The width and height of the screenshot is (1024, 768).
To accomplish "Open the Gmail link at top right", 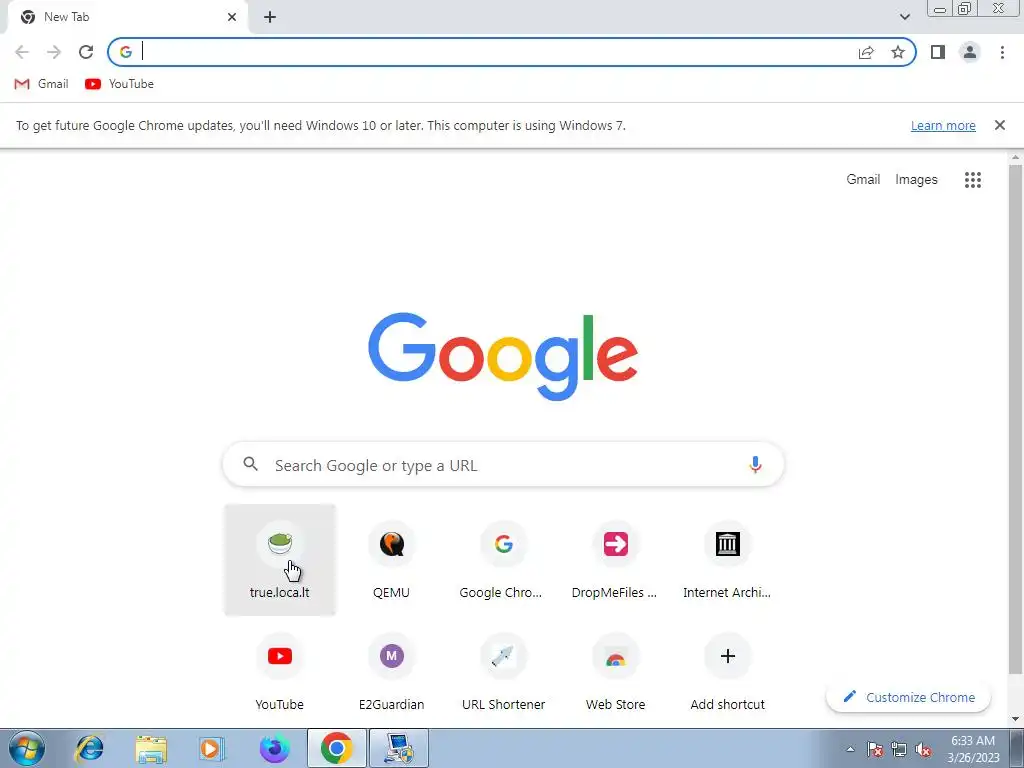I will (x=863, y=179).
